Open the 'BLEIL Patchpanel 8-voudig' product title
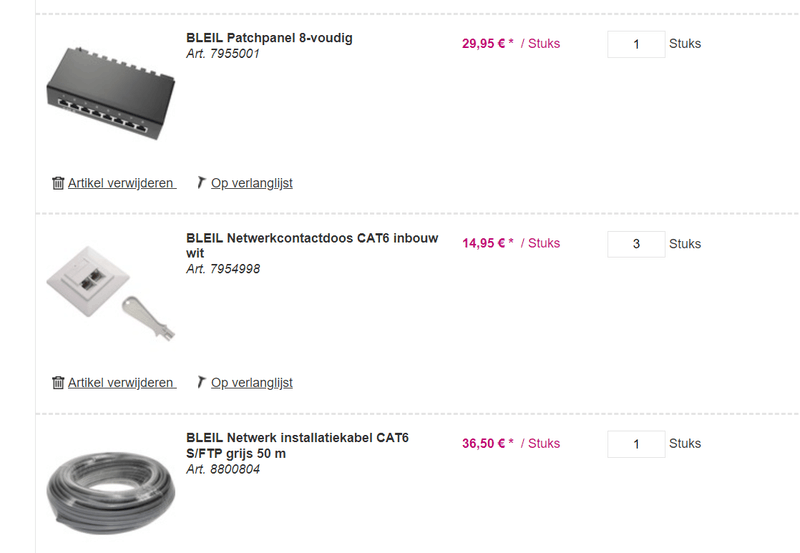The image size is (800, 553). pos(269,38)
